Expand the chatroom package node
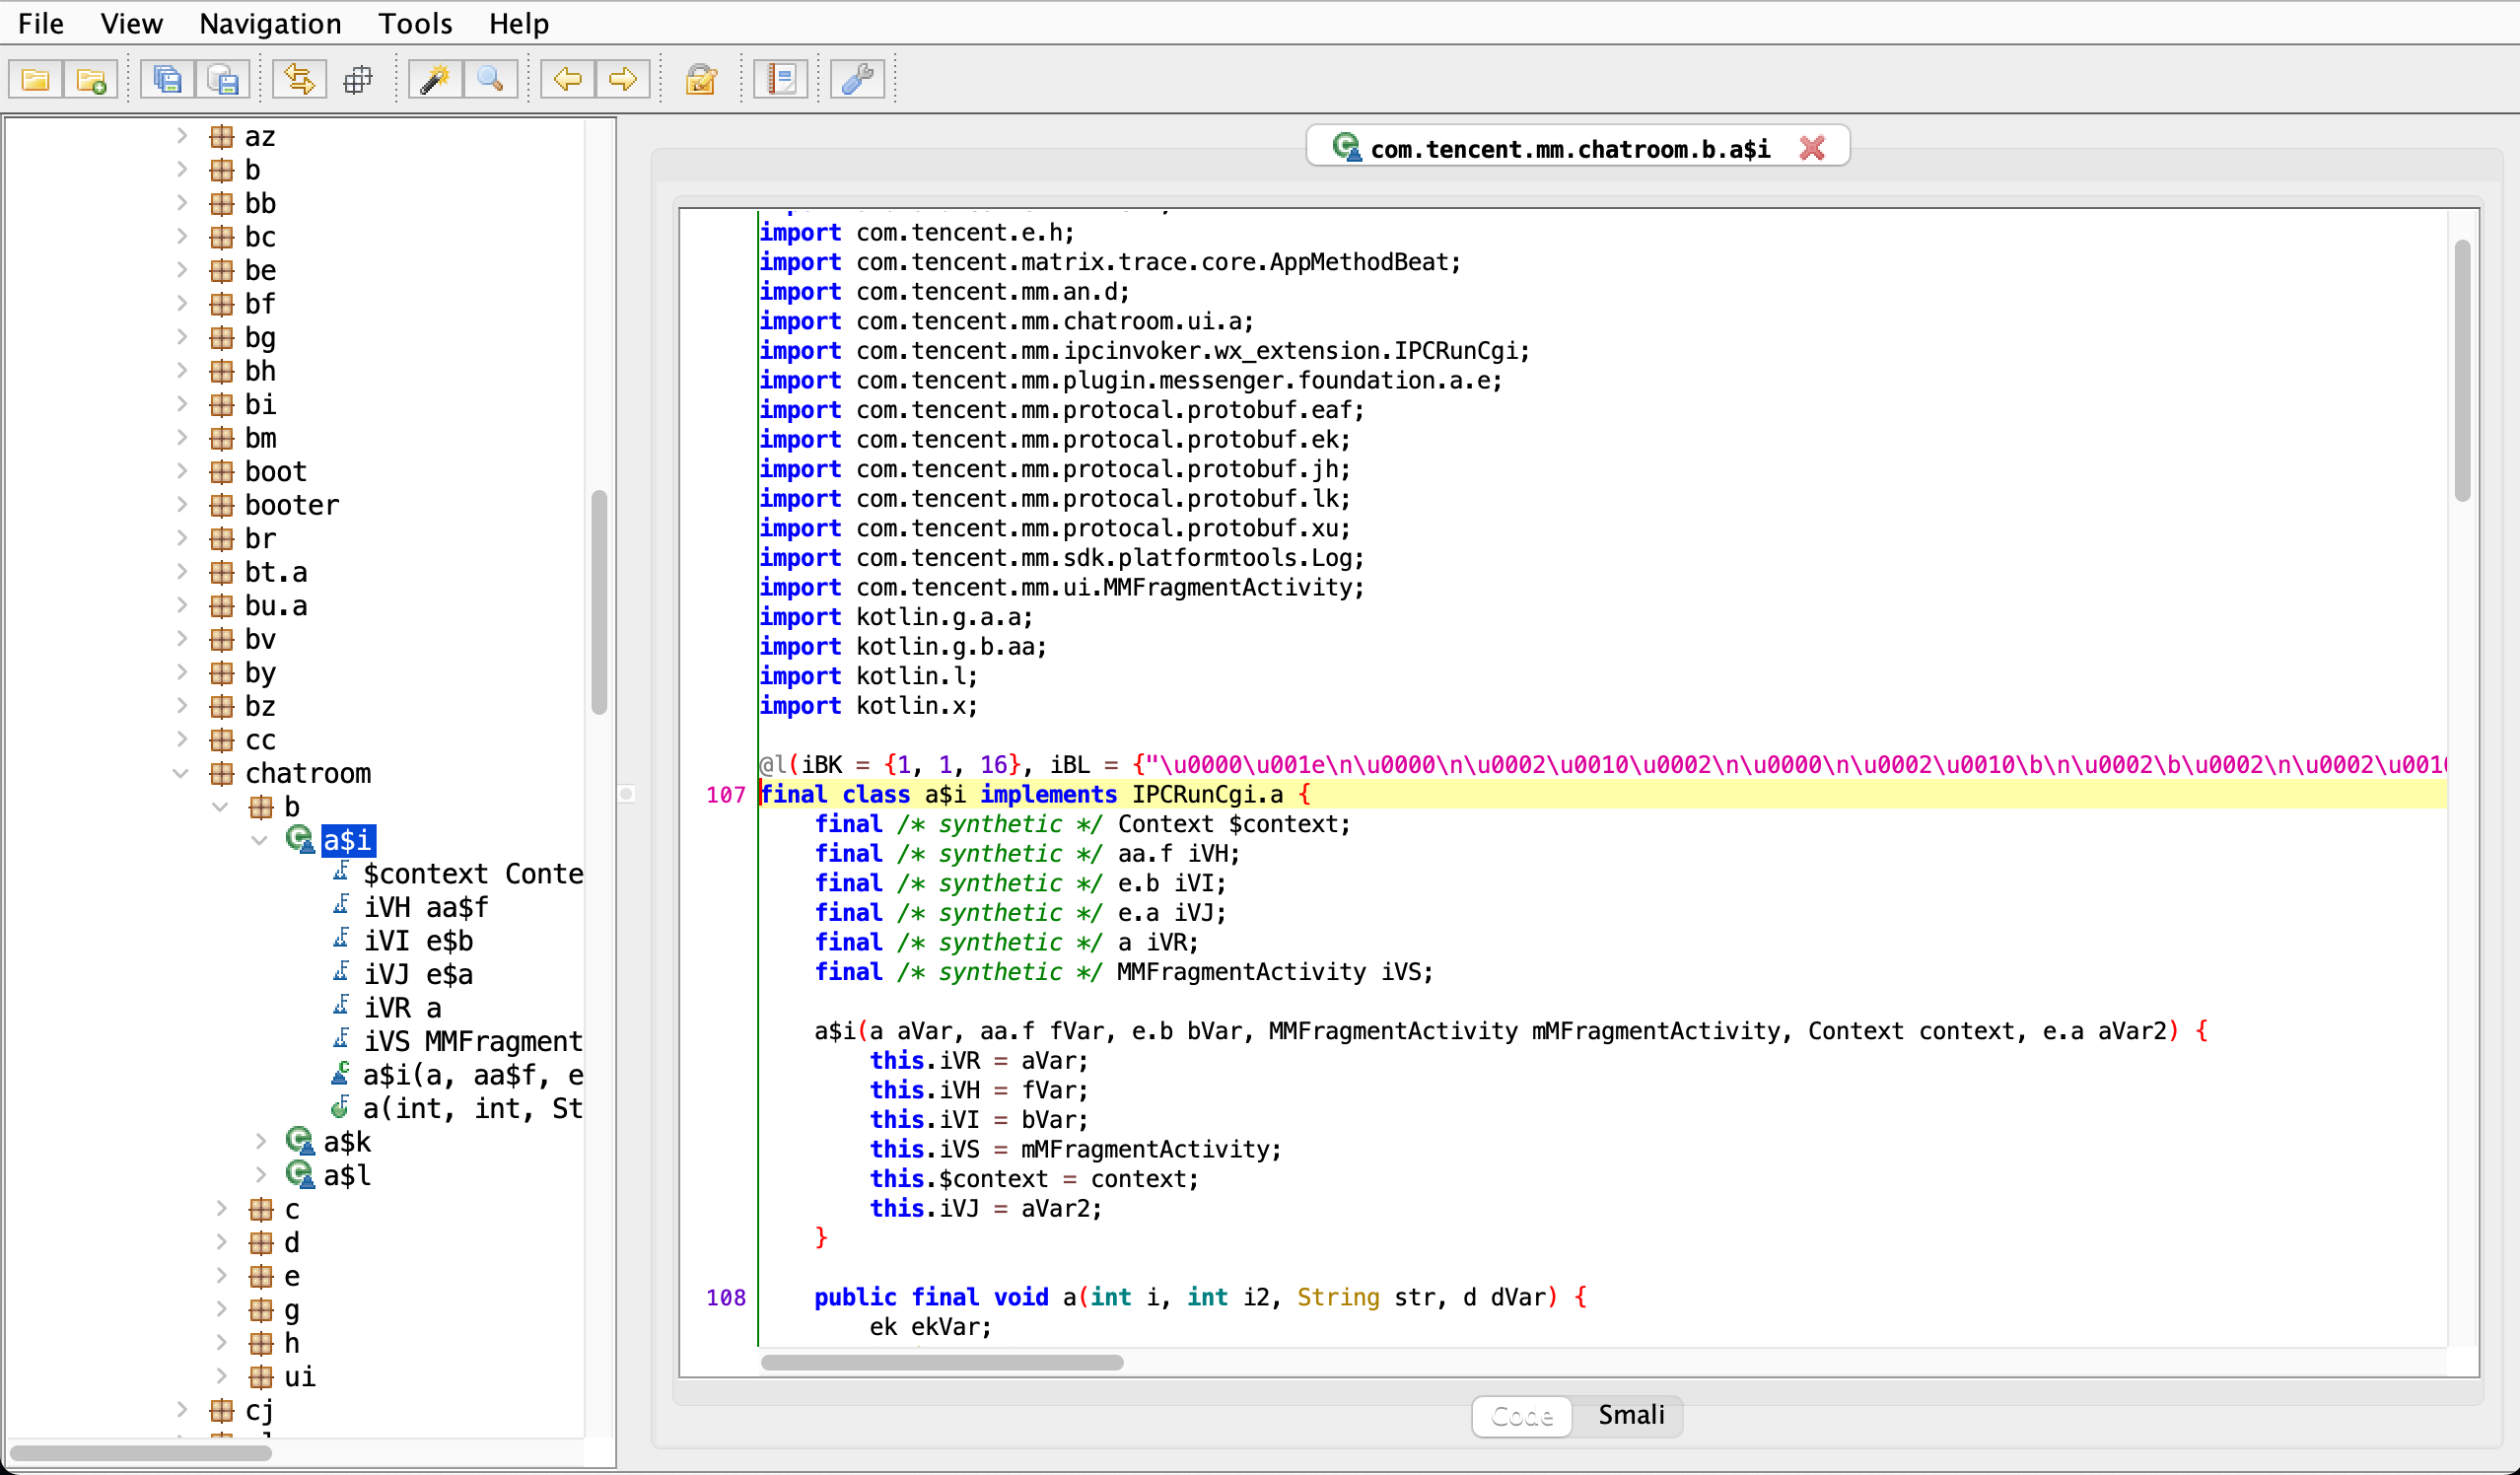 184,773
